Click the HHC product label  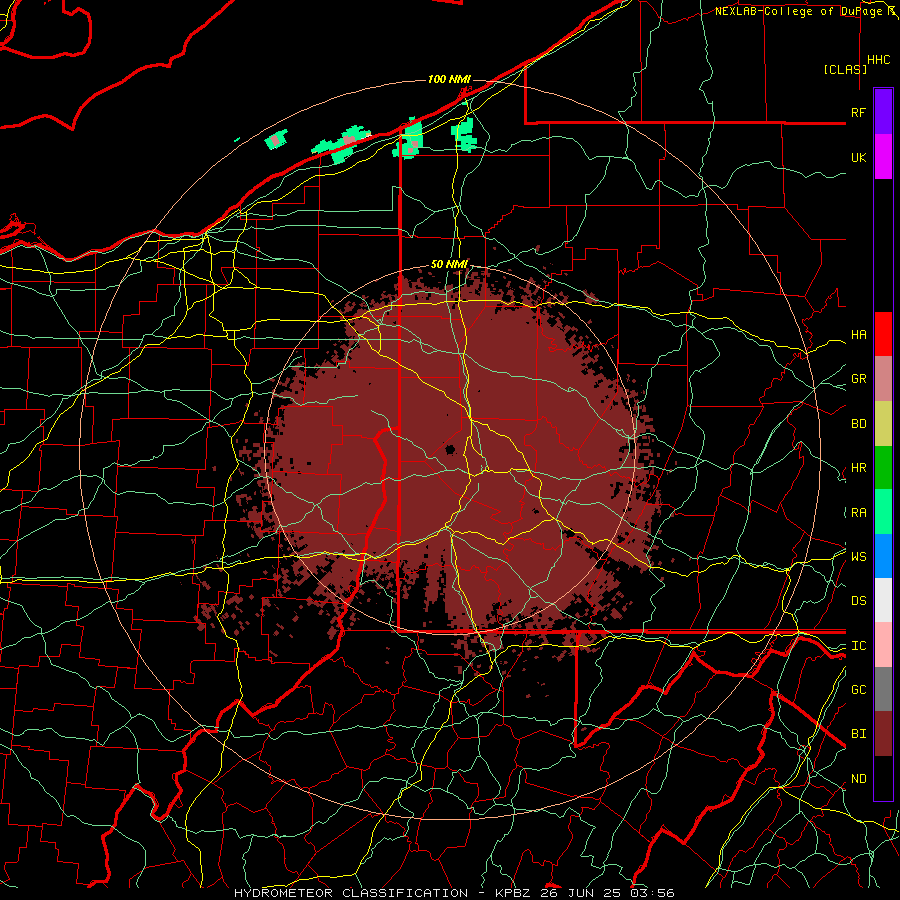coord(879,60)
